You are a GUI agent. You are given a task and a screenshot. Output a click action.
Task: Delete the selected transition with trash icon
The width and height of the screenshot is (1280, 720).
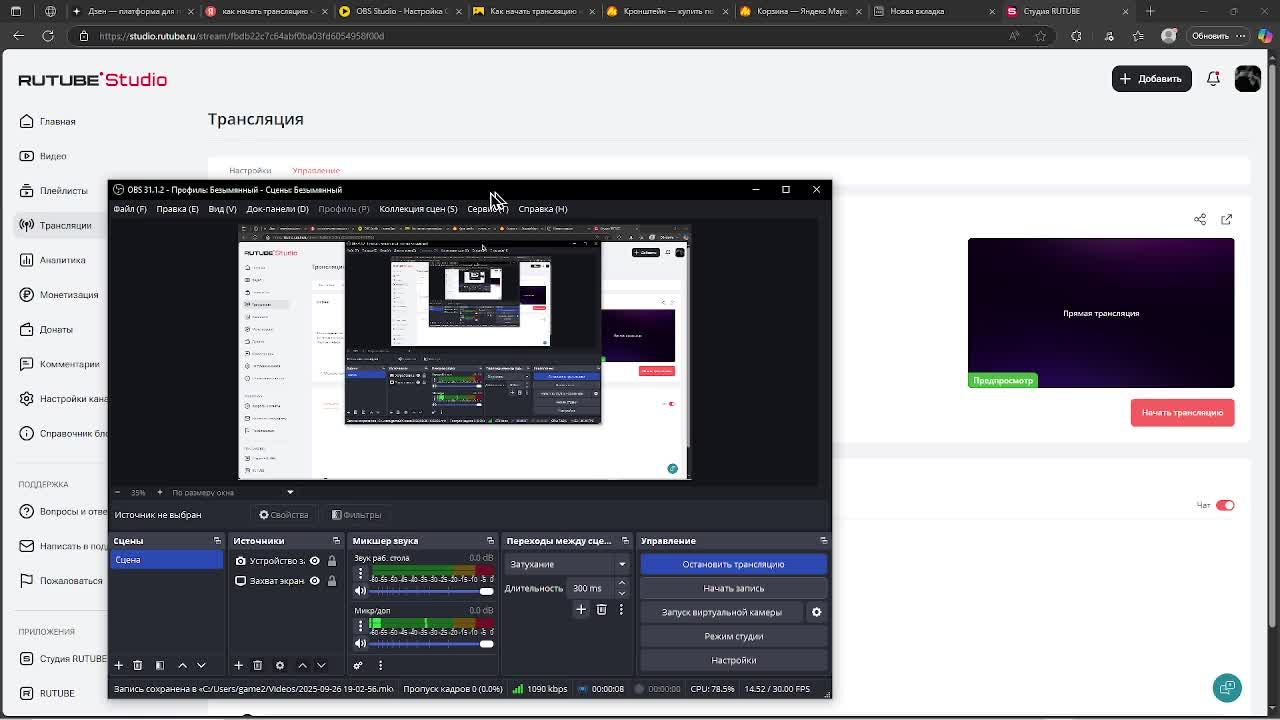601,609
